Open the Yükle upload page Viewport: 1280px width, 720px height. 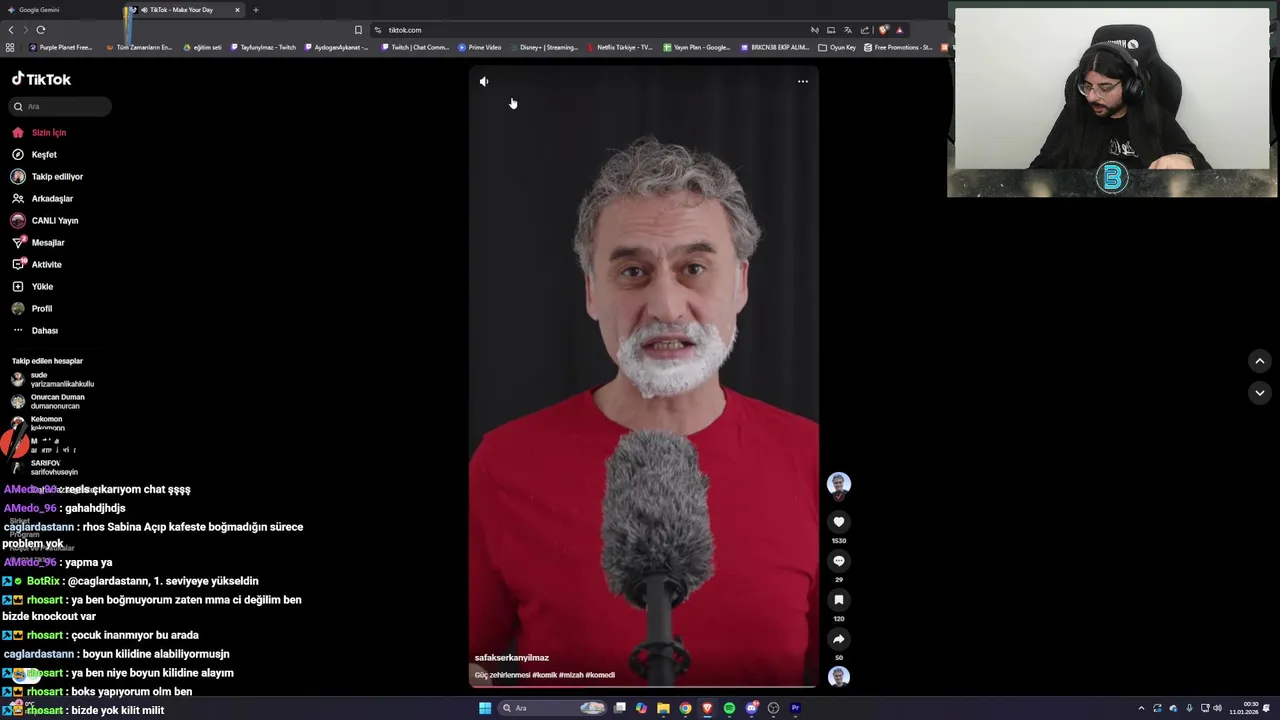[x=32, y=286]
